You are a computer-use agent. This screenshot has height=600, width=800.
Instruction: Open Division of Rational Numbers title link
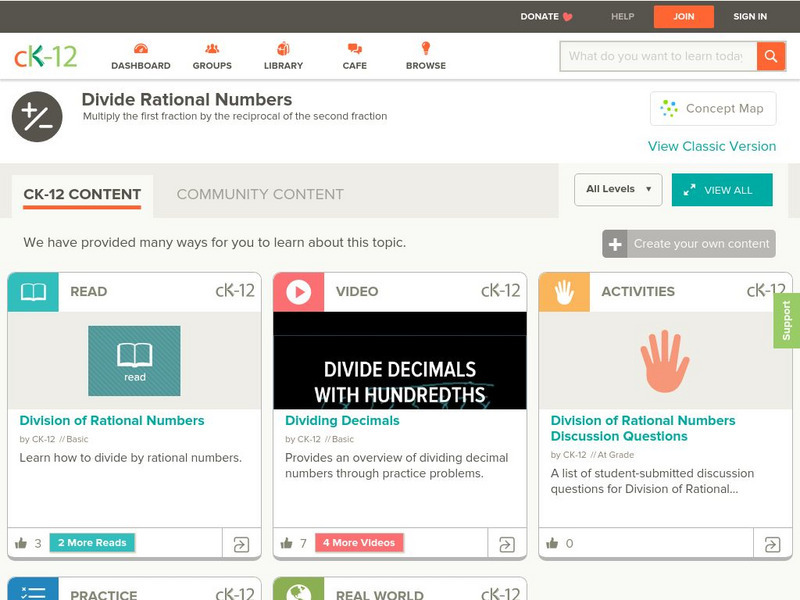[112, 420]
